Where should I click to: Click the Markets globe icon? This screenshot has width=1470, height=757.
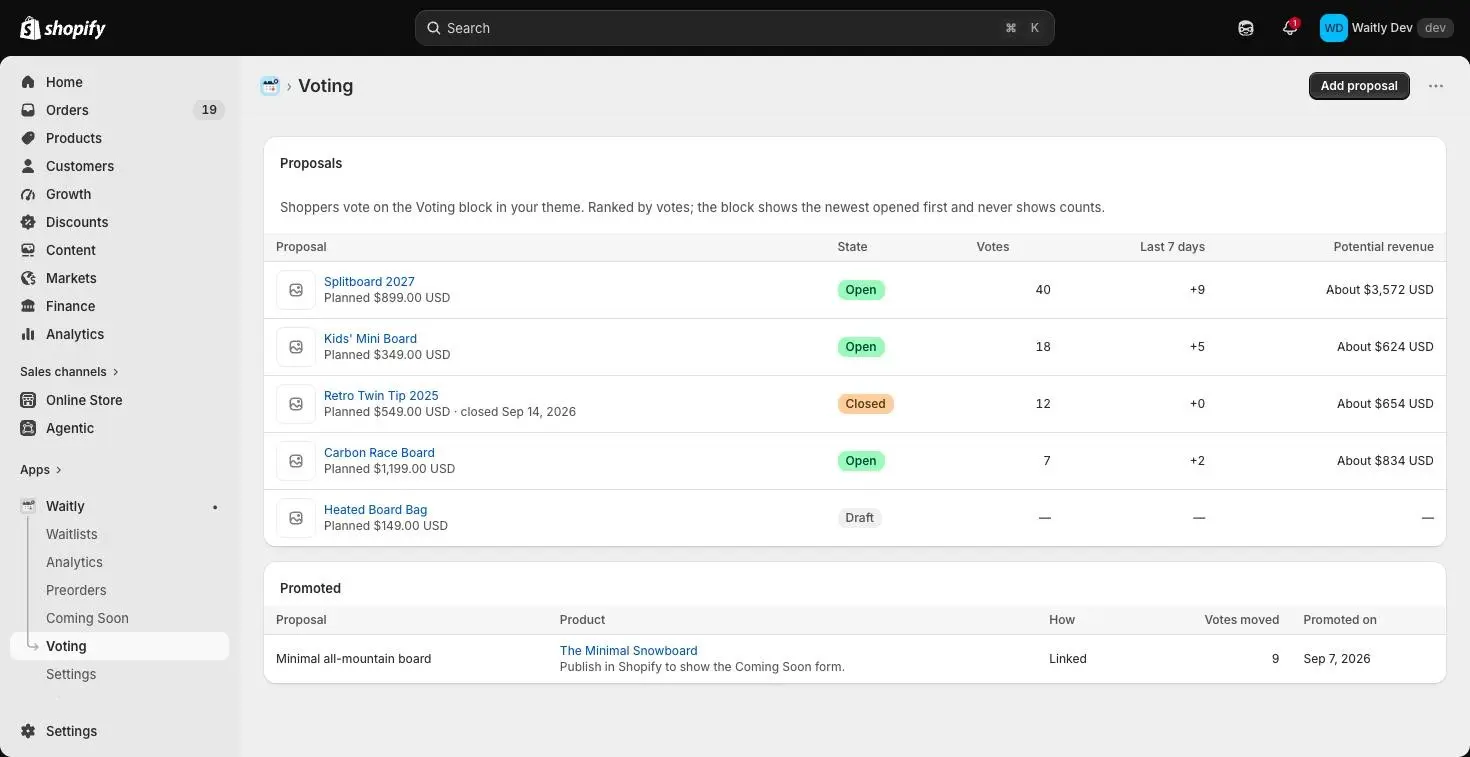pyautogui.click(x=28, y=278)
